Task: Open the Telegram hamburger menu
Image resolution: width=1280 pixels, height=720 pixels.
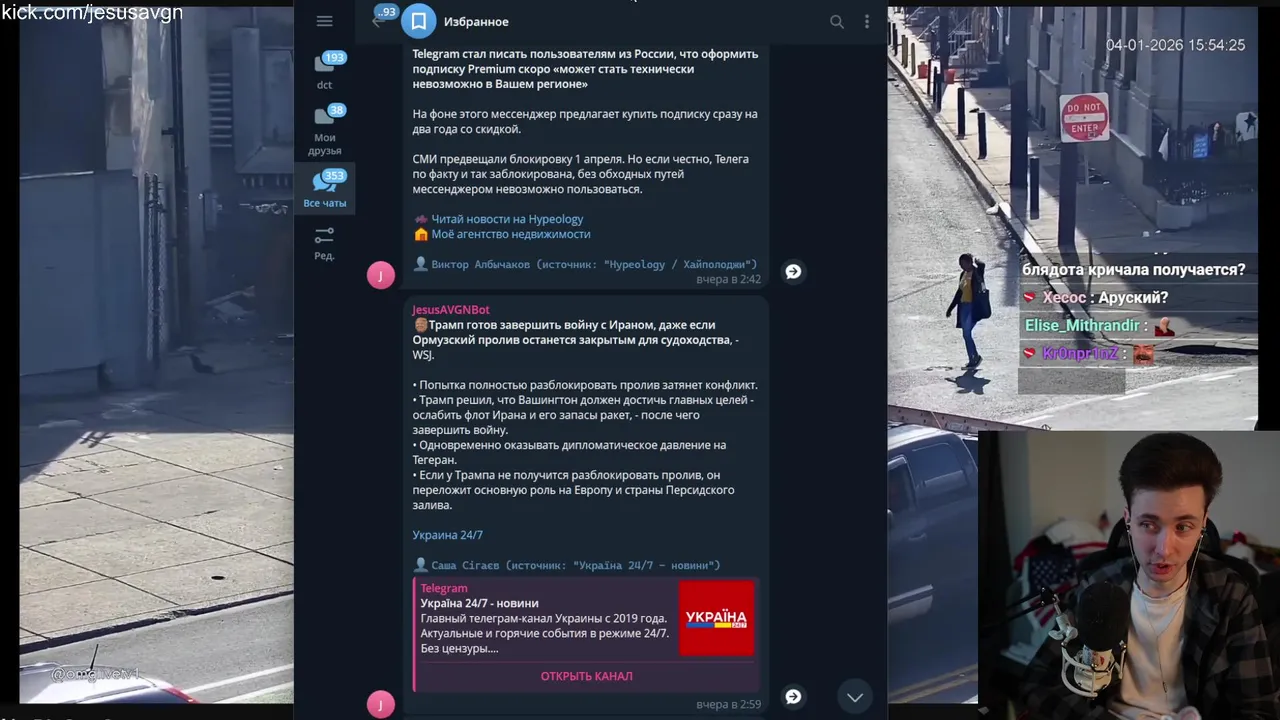Action: pyautogui.click(x=324, y=21)
